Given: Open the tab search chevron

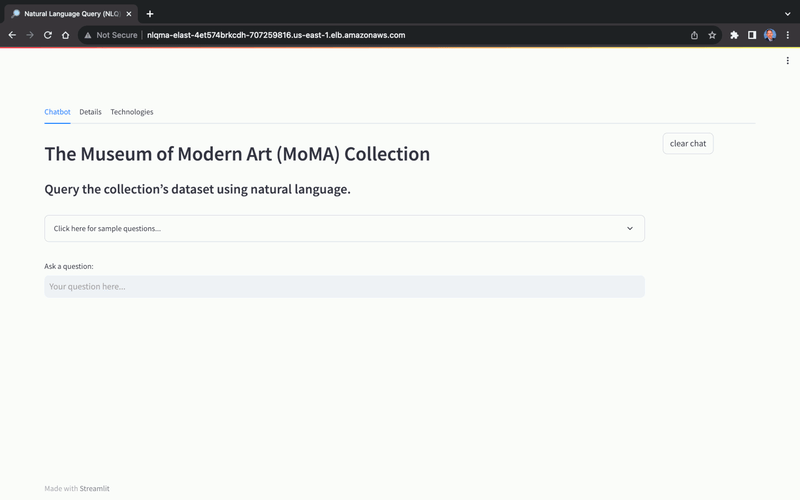Looking at the screenshot, I should 787,14.
